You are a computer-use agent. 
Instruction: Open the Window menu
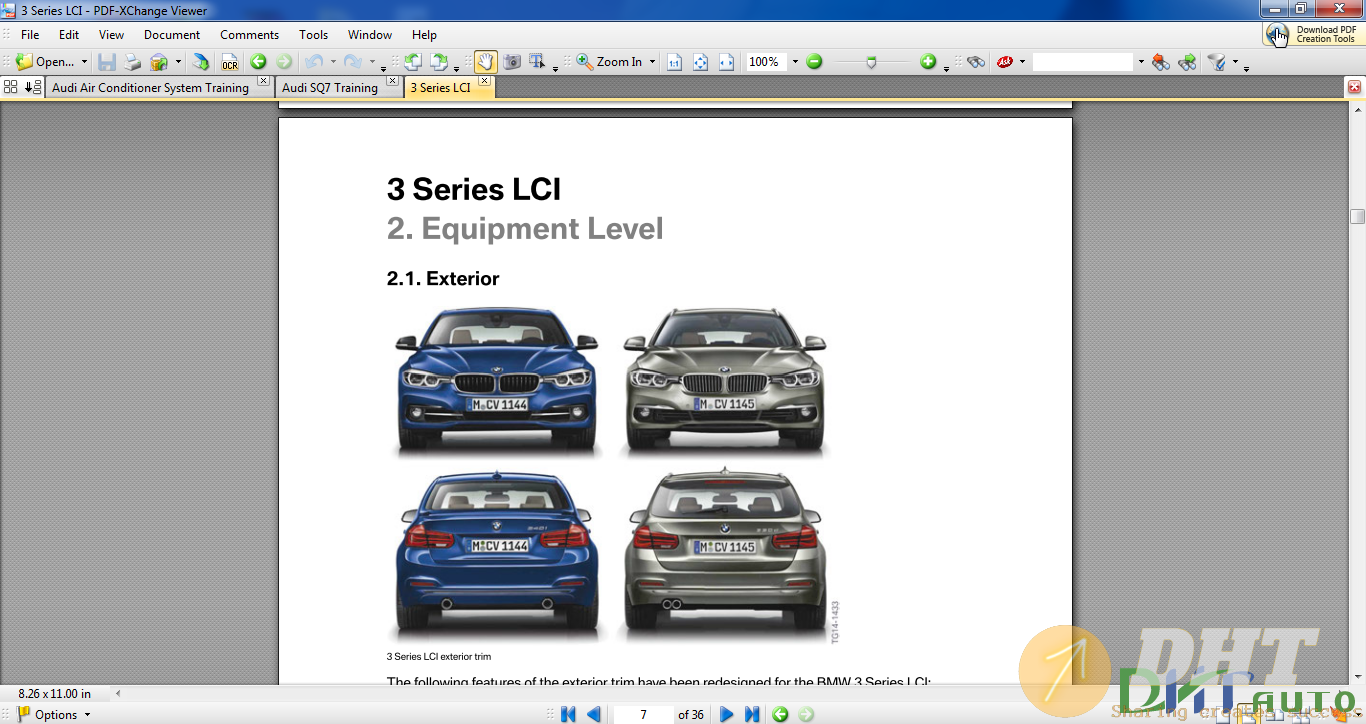point(370,35)
